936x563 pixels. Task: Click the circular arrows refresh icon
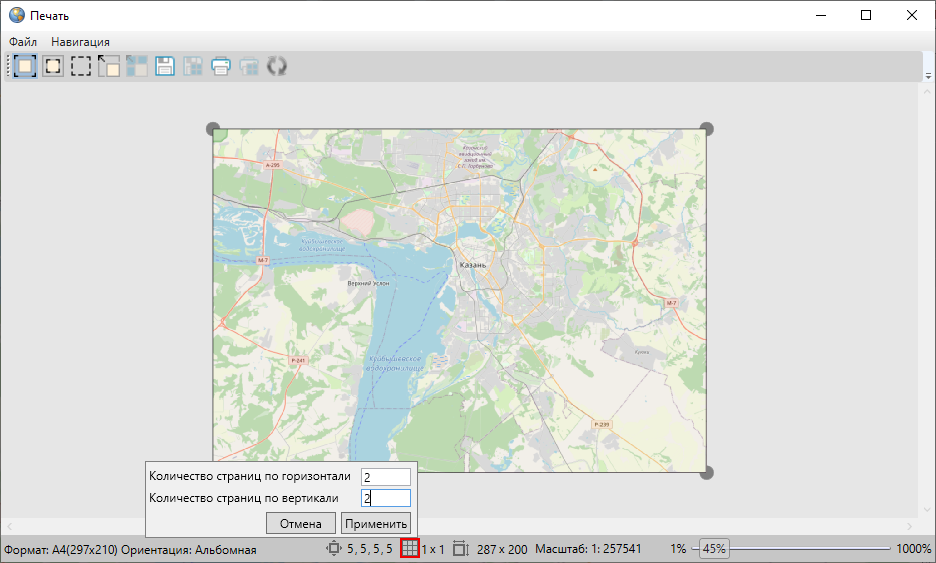277,67
